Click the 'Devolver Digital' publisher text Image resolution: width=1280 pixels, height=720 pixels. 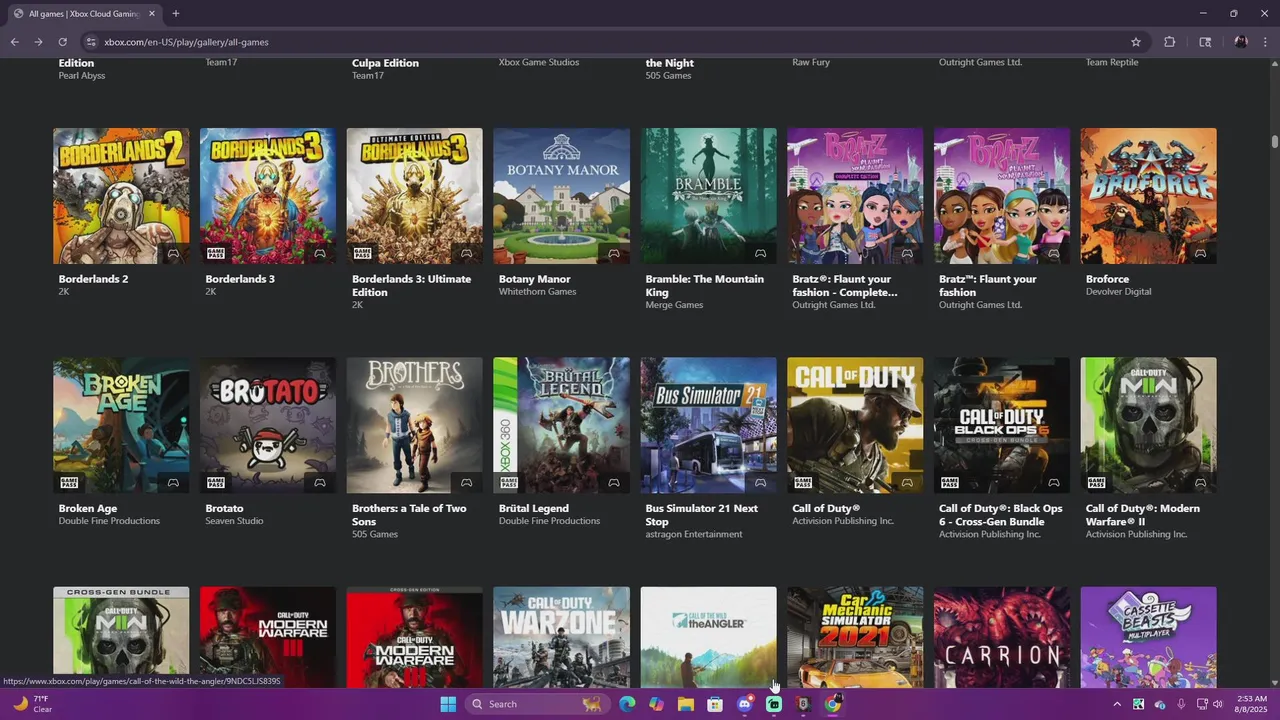pos(1118,292)
